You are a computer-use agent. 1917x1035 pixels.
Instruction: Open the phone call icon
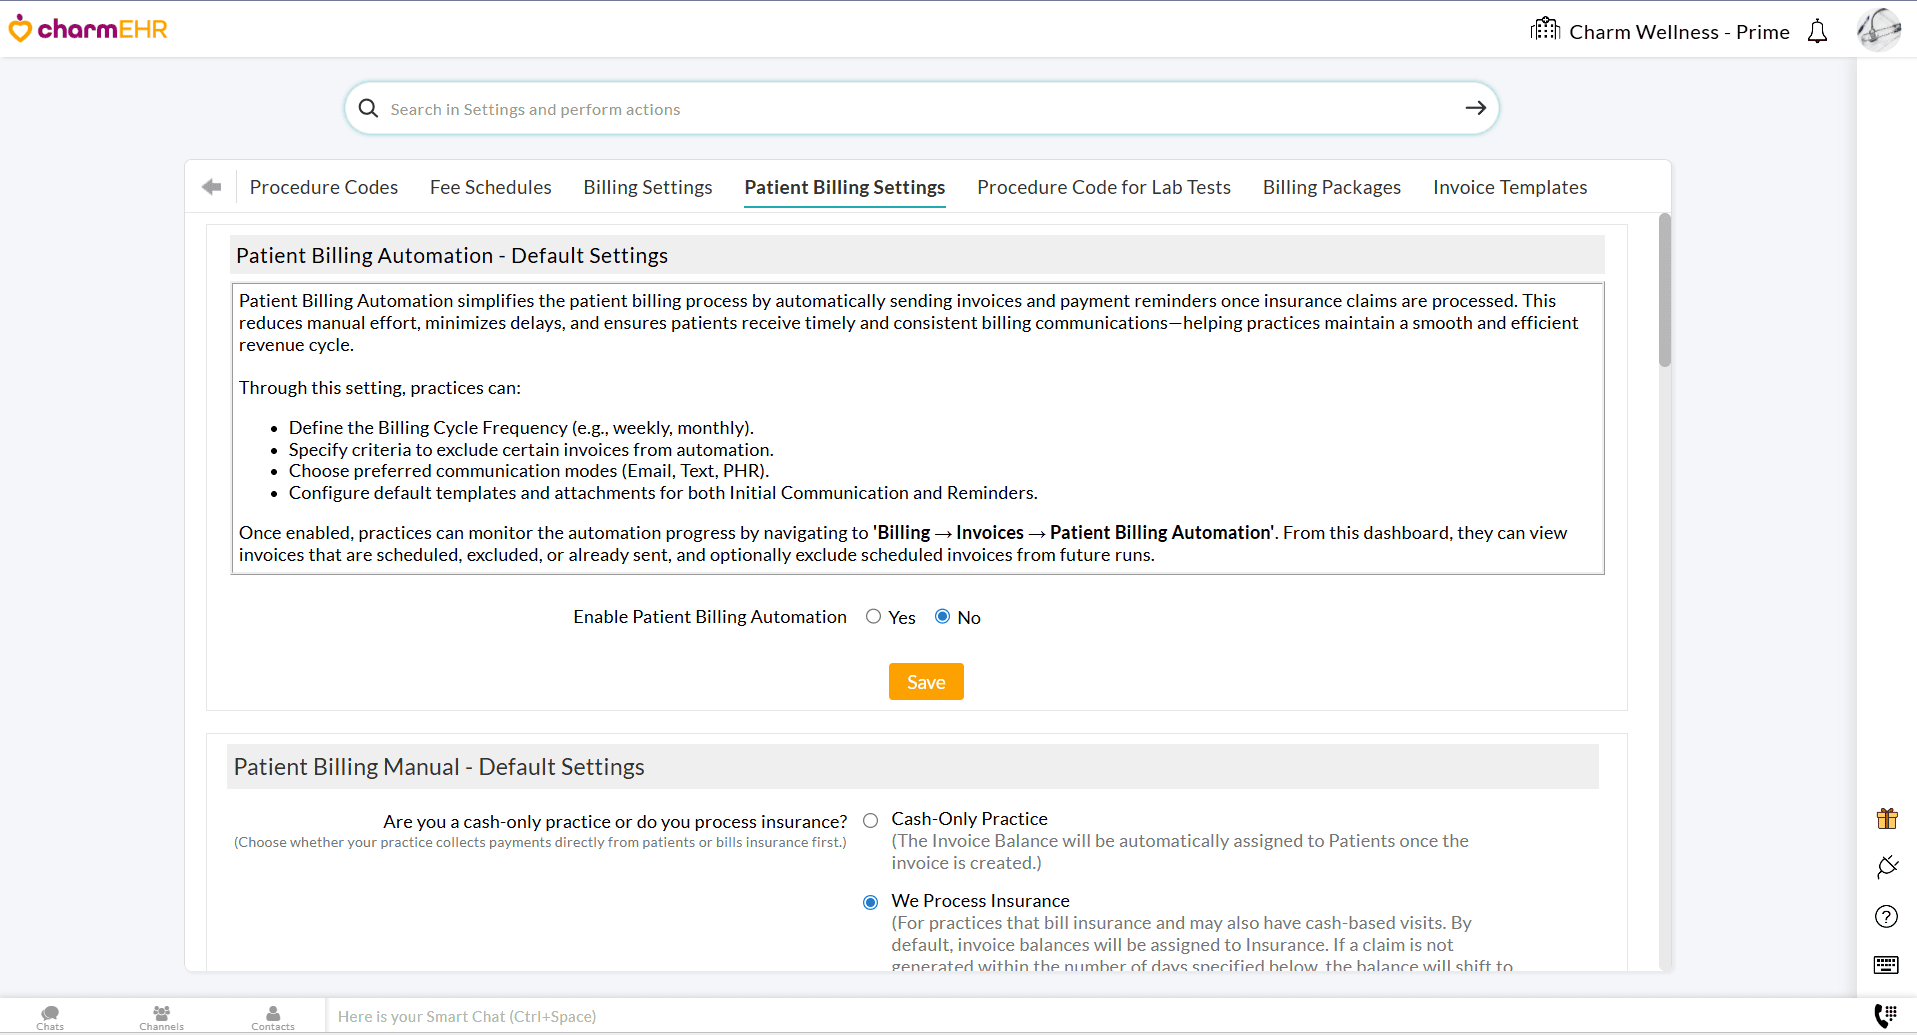click(x=1887, y=1015)
